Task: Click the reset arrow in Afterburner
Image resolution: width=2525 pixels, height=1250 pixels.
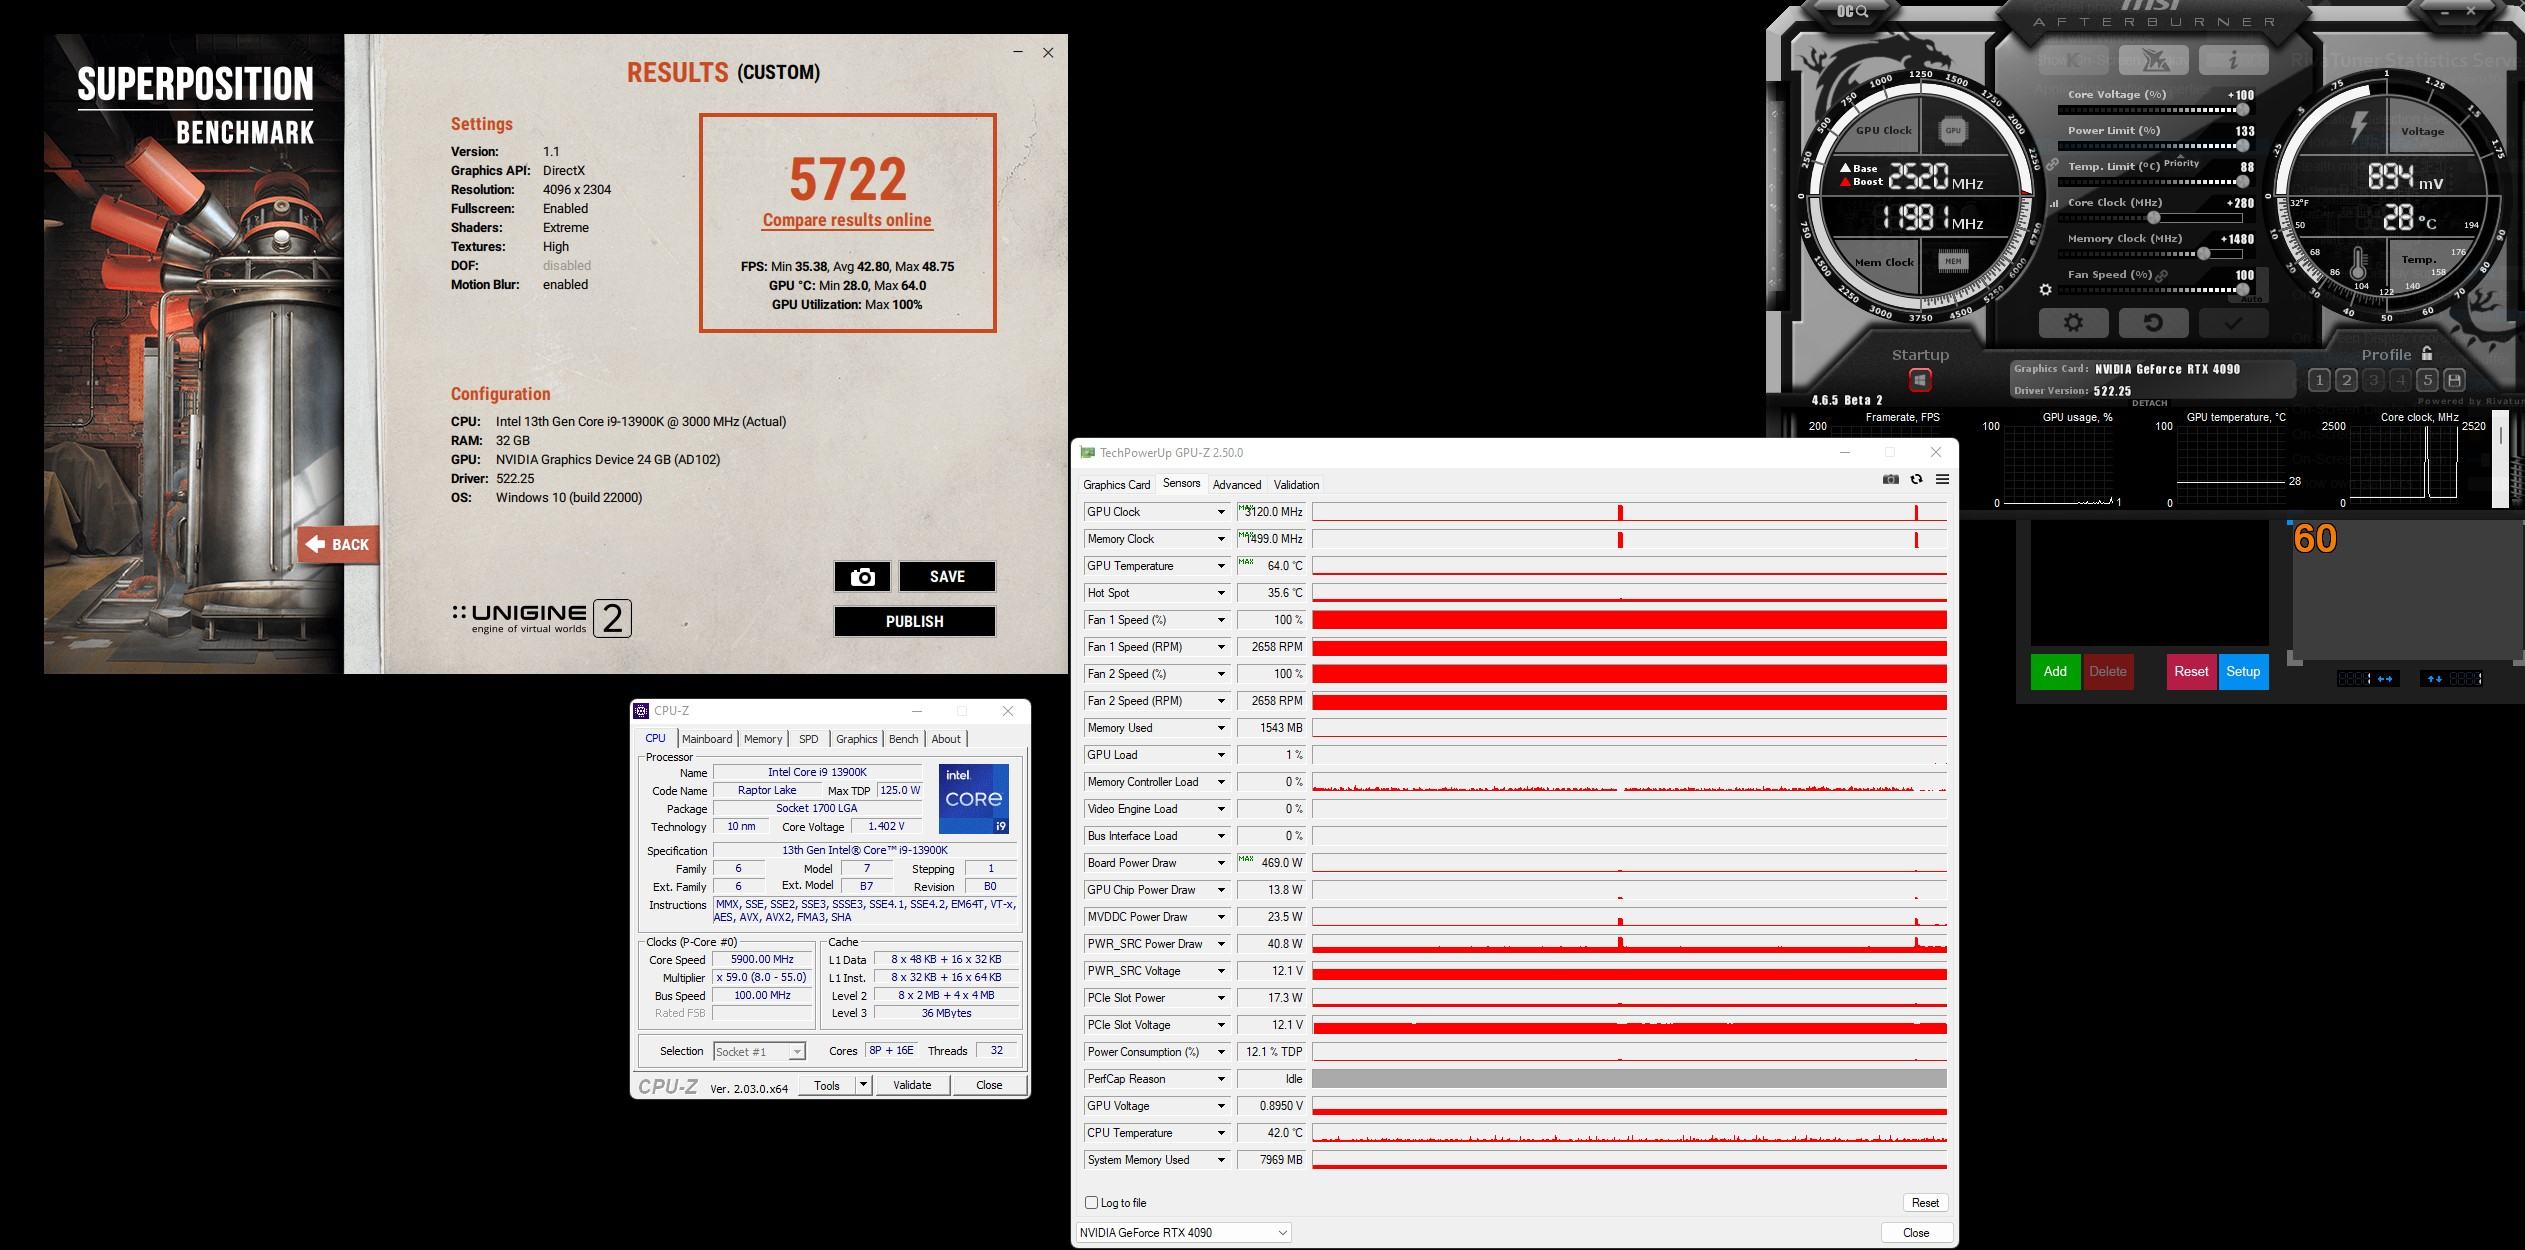Action: tap(2153, 323)
